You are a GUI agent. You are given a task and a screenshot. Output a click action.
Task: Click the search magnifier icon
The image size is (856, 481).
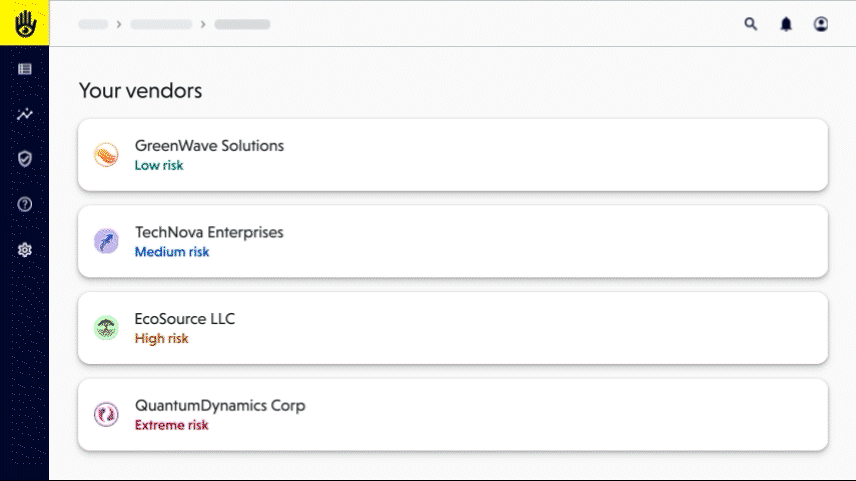[x=751, y=24]
